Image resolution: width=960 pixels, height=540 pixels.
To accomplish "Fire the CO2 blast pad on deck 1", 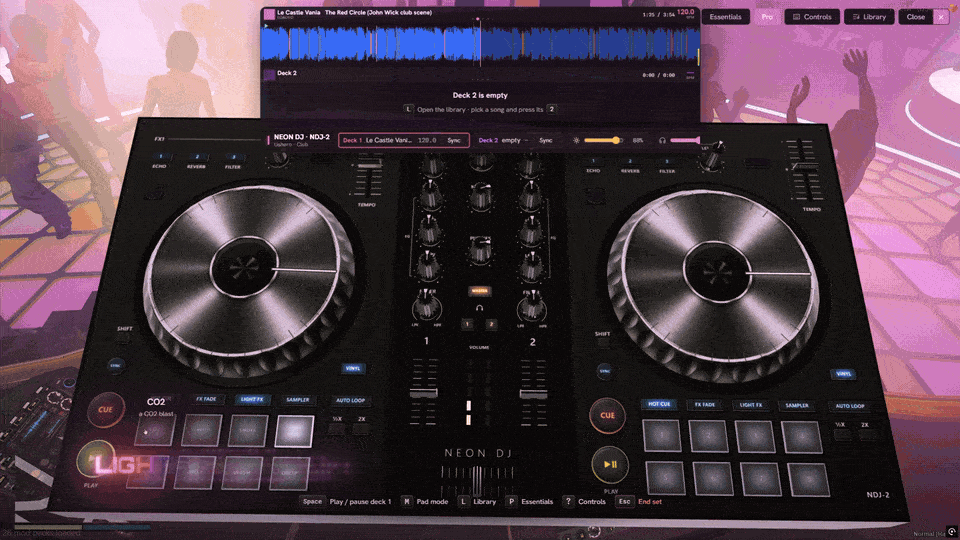I will coord(154,430).
